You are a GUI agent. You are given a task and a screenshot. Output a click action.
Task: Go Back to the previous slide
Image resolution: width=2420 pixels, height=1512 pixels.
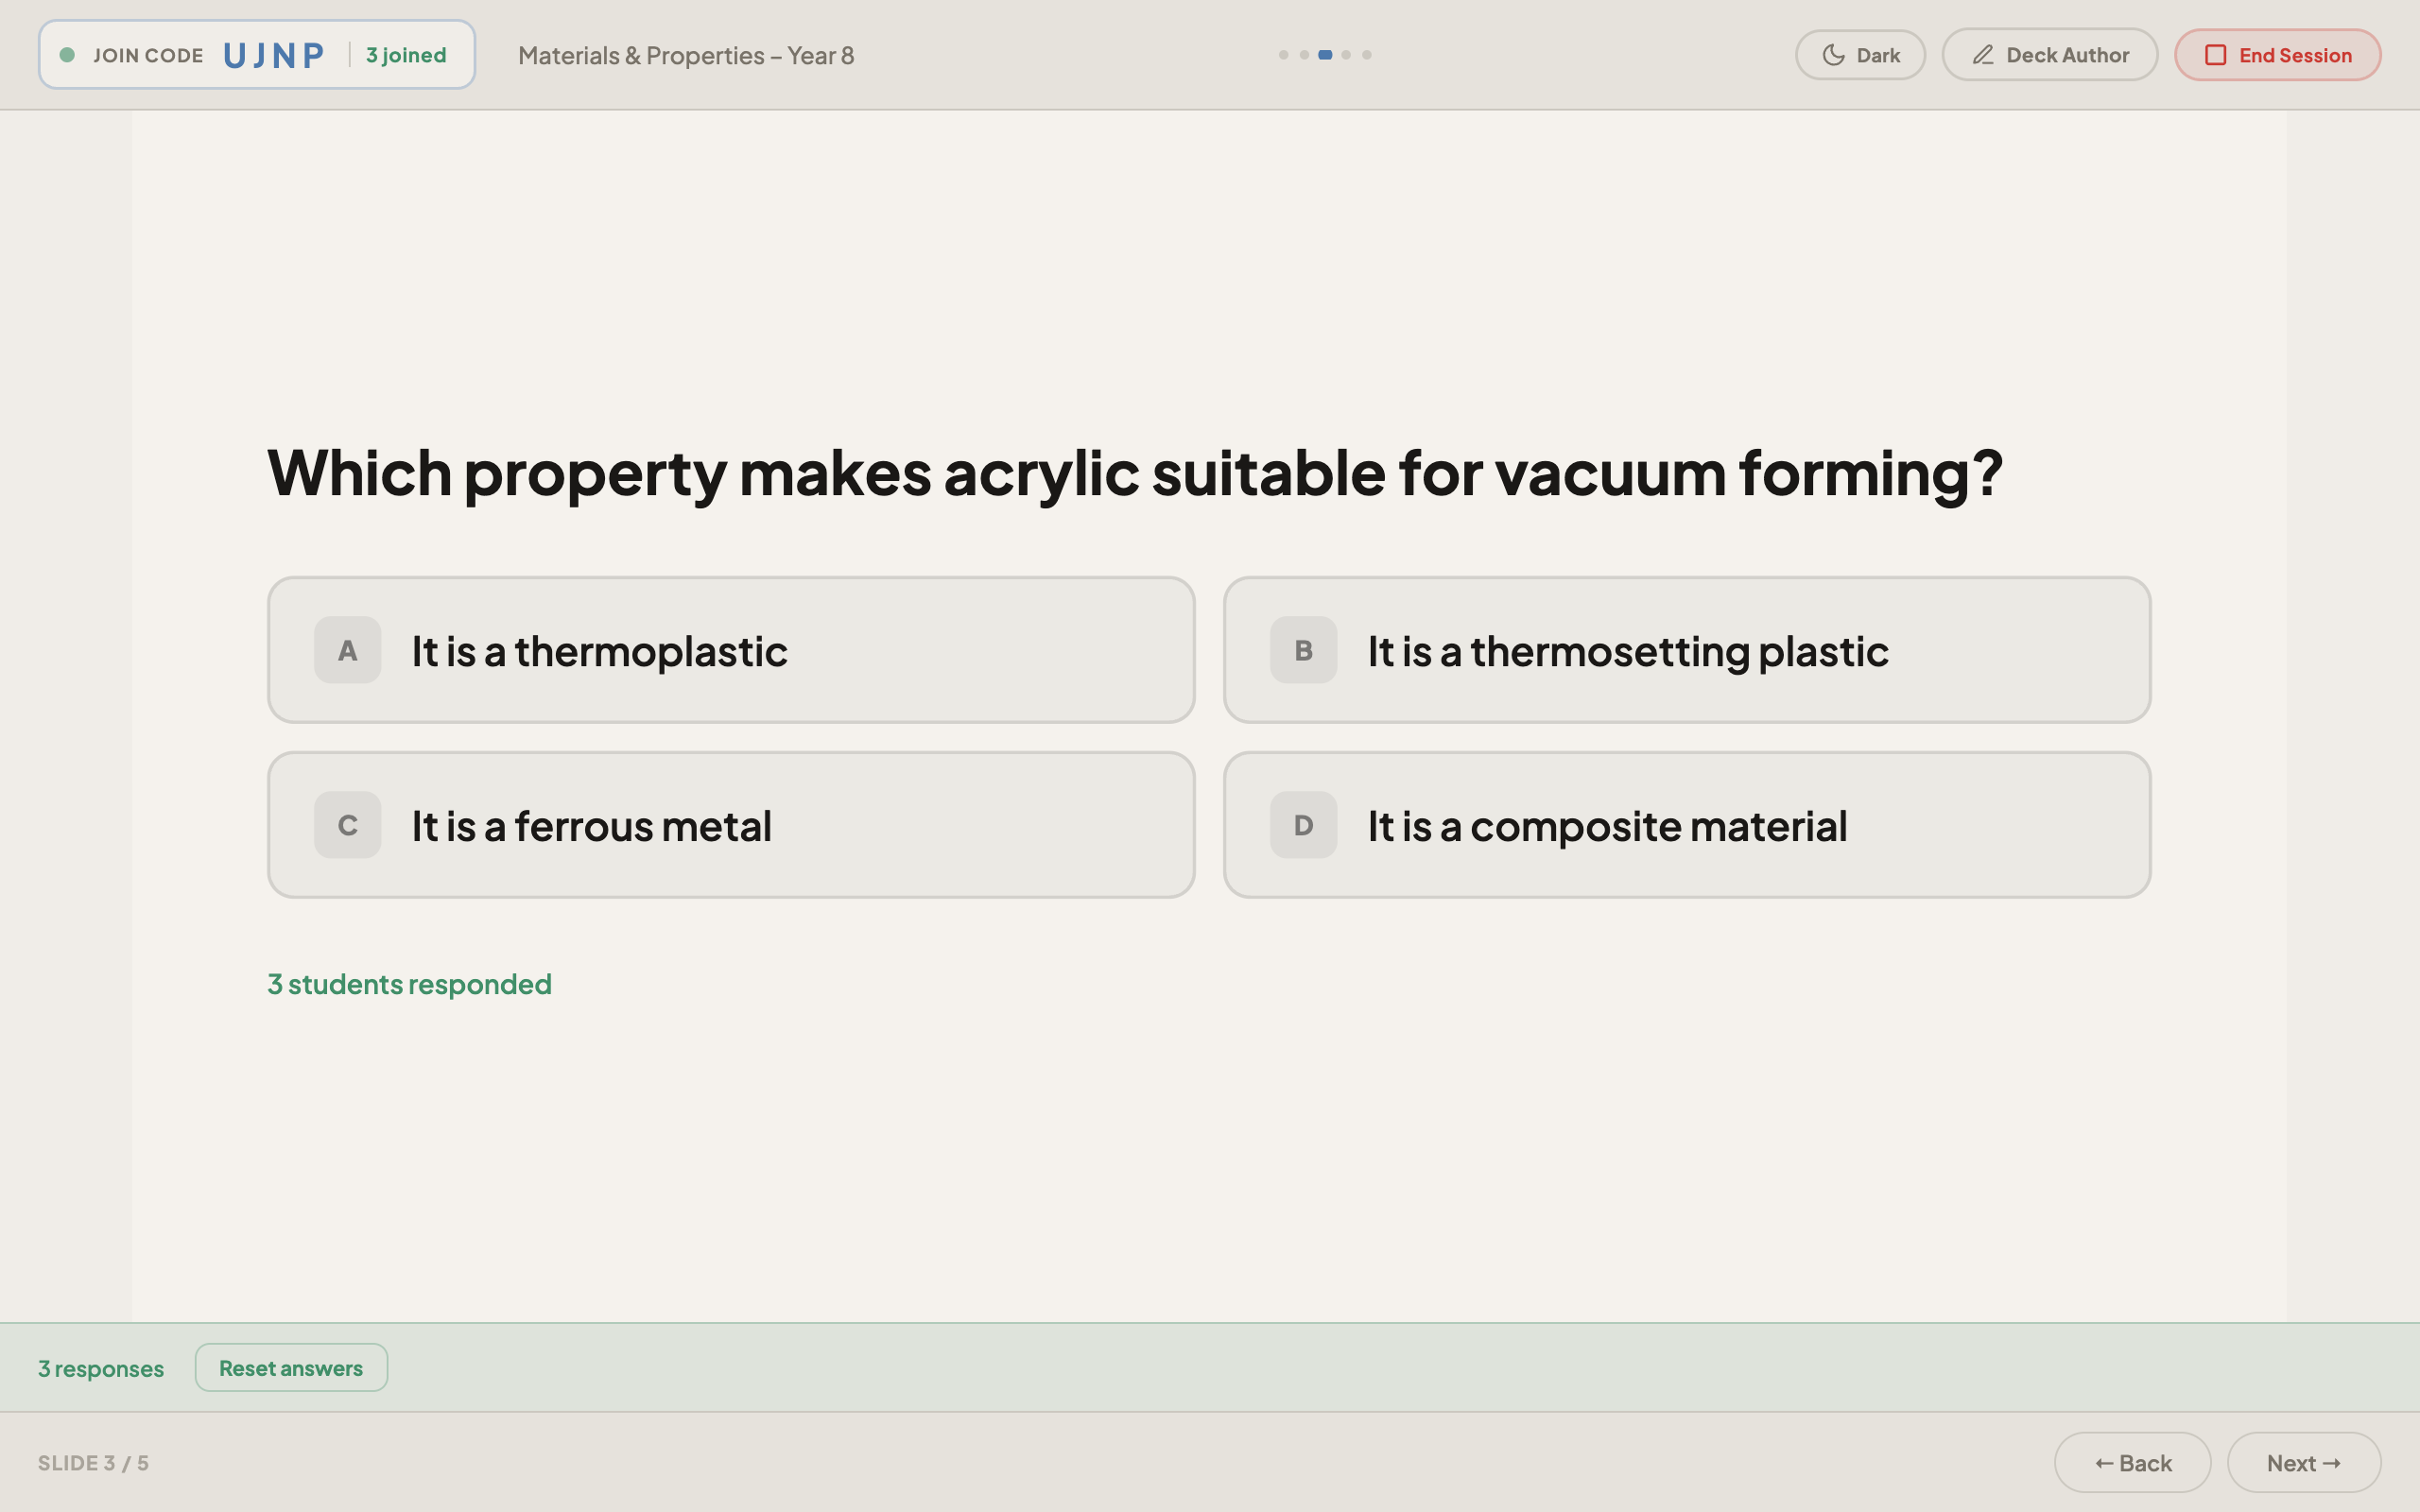(x=2132, y=1462)
